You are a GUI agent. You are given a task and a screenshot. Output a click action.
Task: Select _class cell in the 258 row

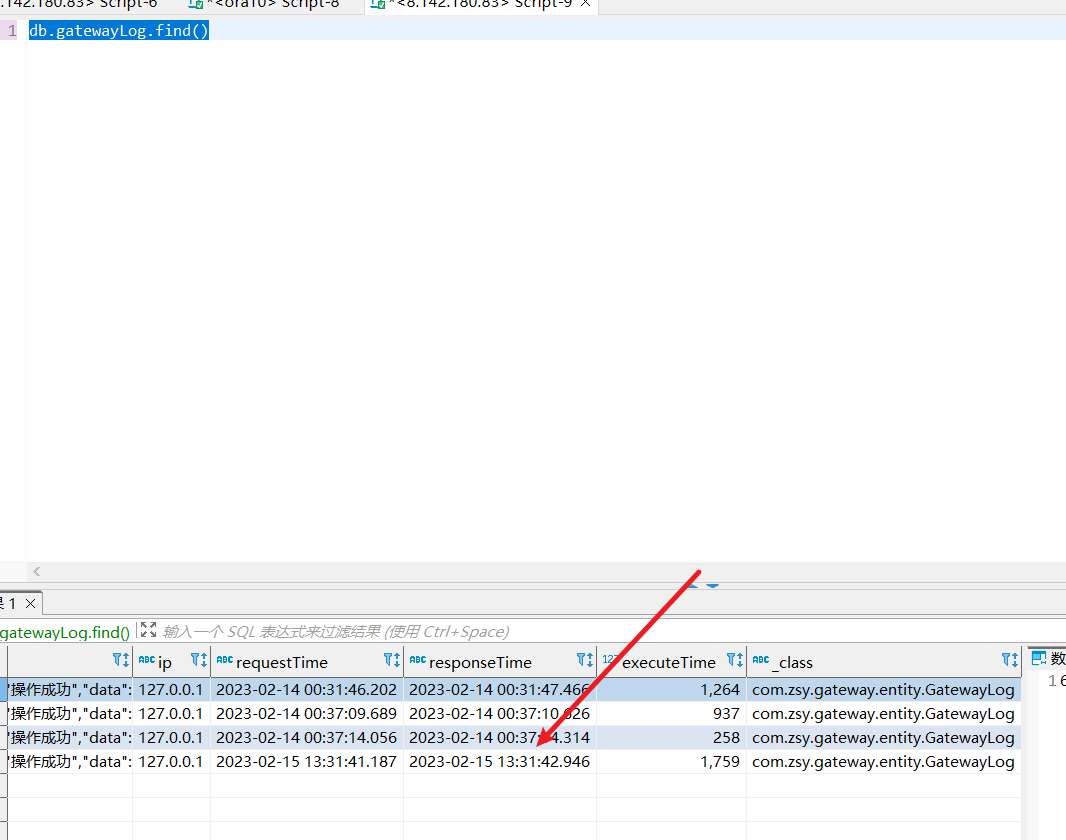tap(884, 737)
